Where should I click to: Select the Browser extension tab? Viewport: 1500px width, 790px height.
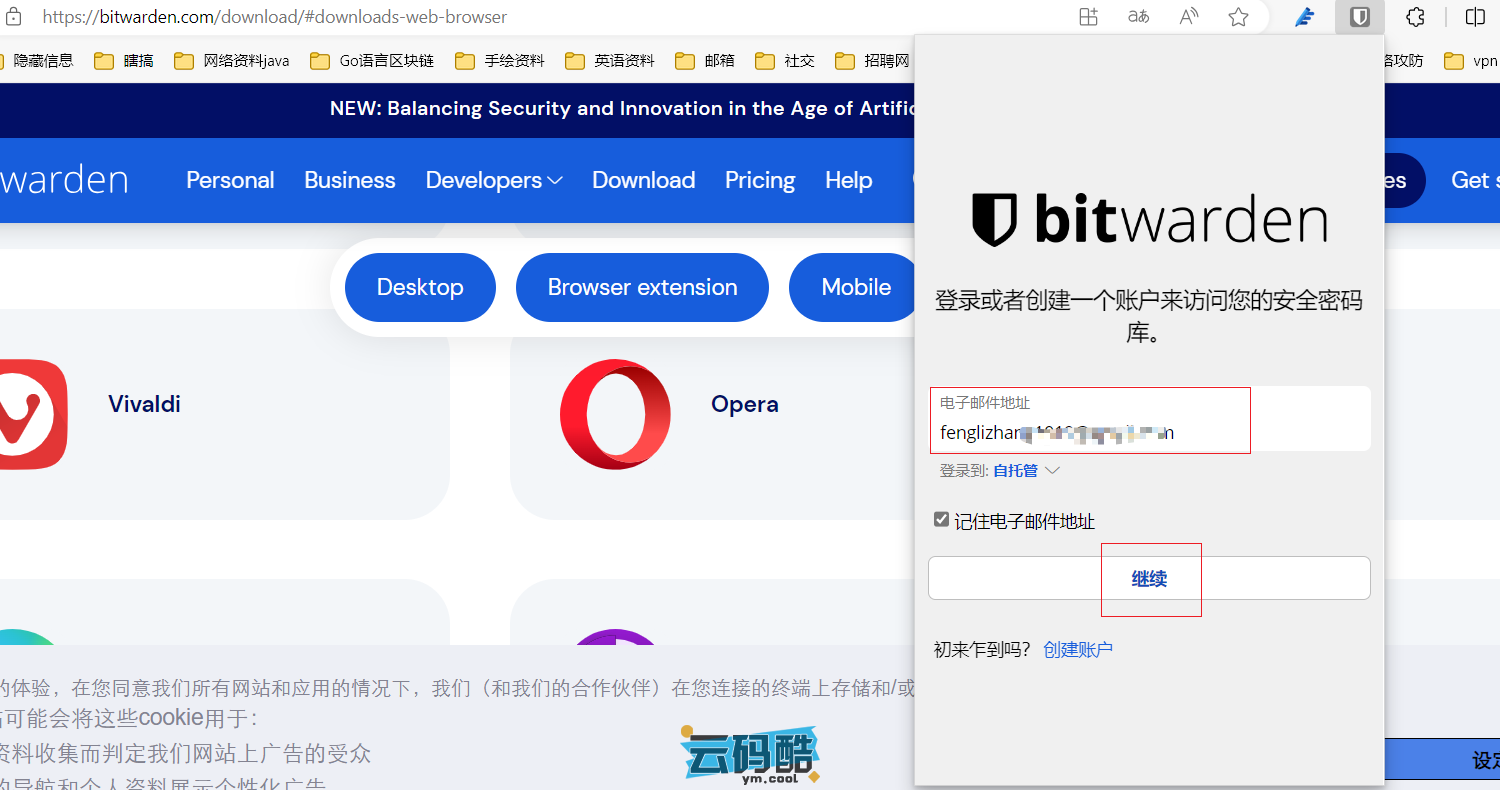coord(642,287)
